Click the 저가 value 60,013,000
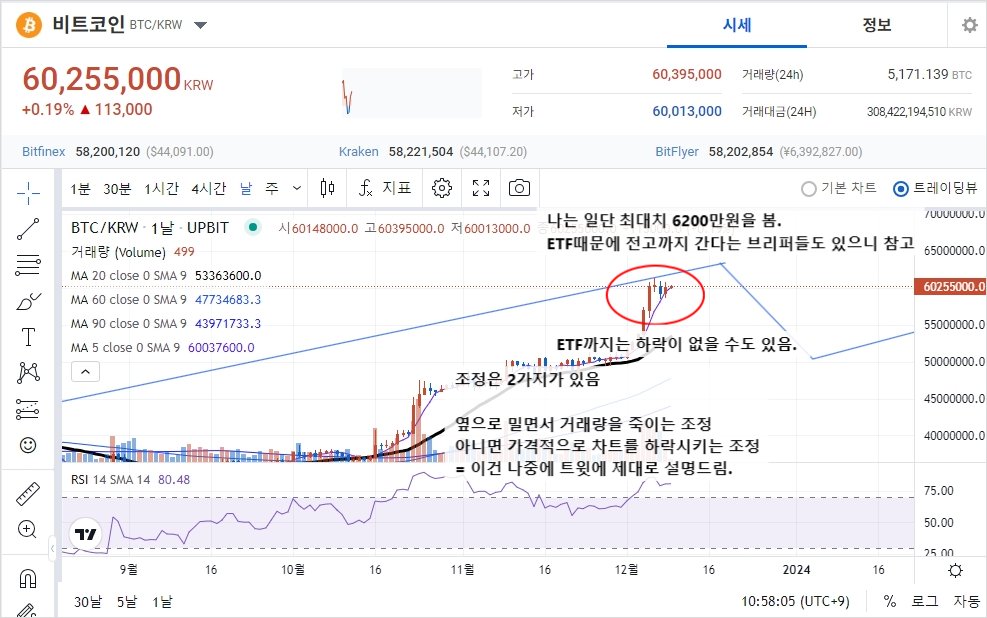This screenshot has height=618, width=987. 687,111
